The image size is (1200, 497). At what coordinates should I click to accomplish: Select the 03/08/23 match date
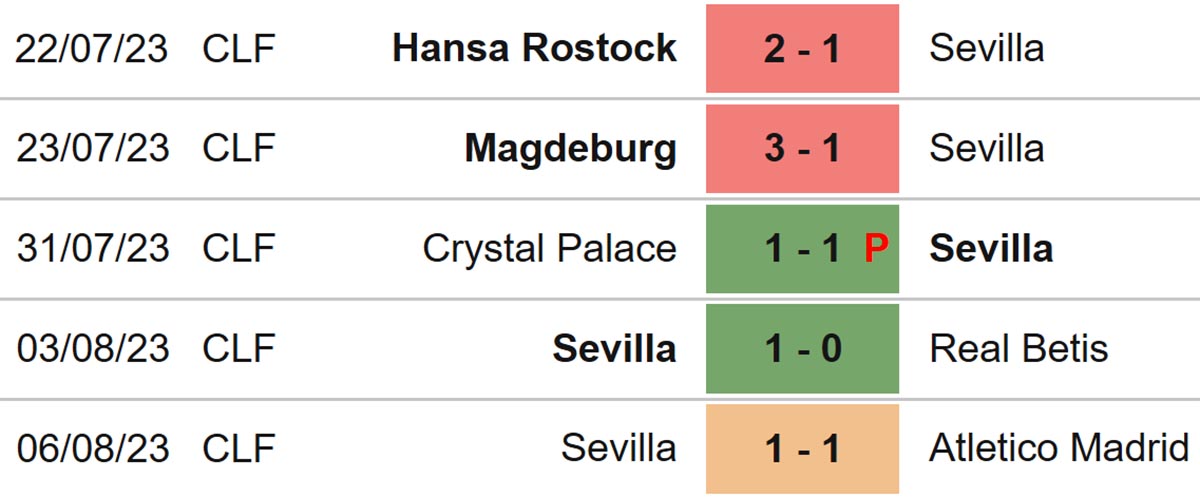(x=92, y=348)
